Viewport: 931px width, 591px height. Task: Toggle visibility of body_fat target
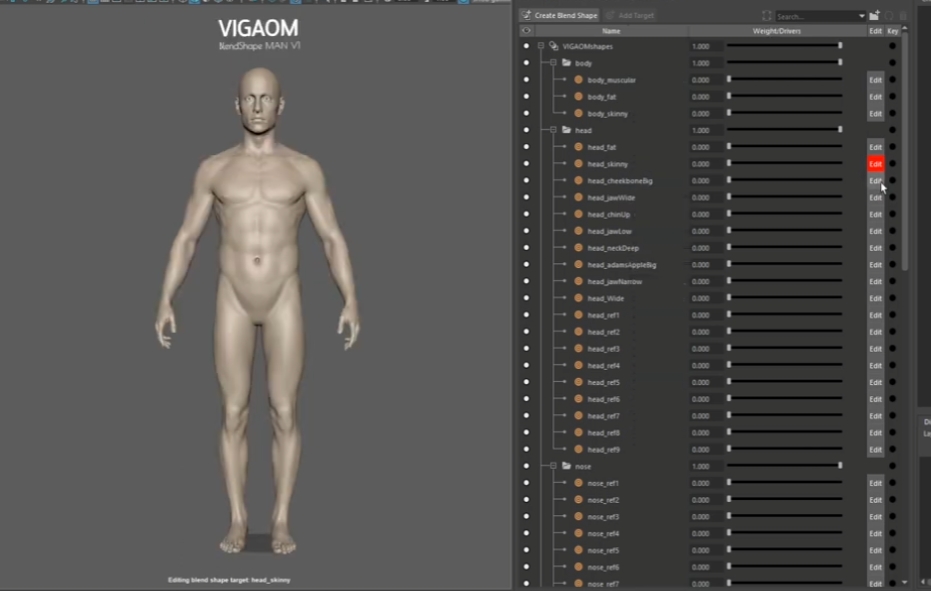(526, 96)
